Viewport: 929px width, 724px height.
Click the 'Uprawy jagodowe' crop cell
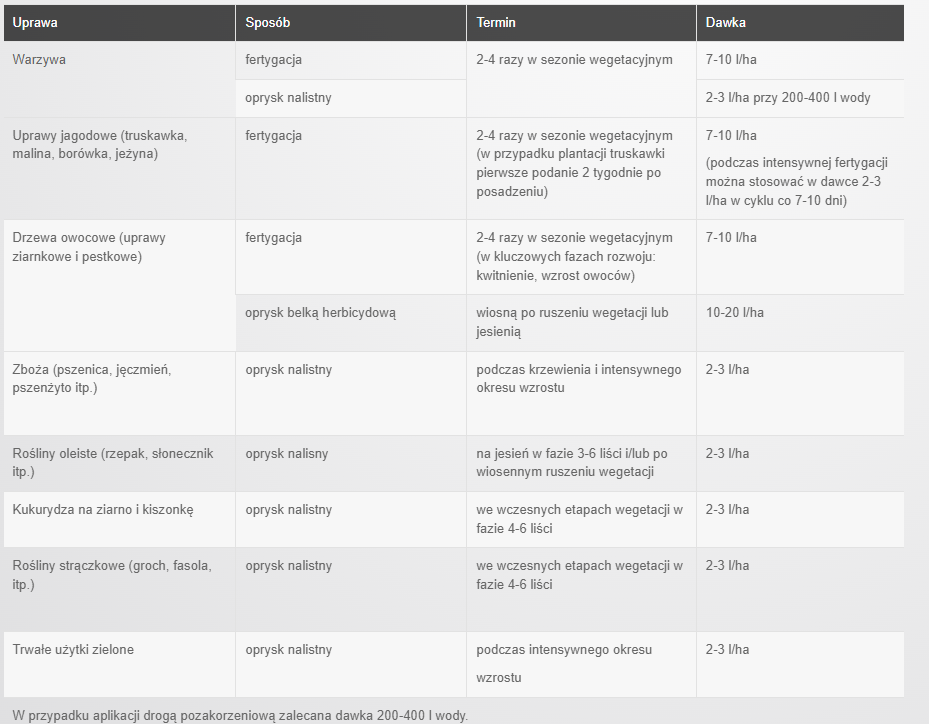click(119, 169)
